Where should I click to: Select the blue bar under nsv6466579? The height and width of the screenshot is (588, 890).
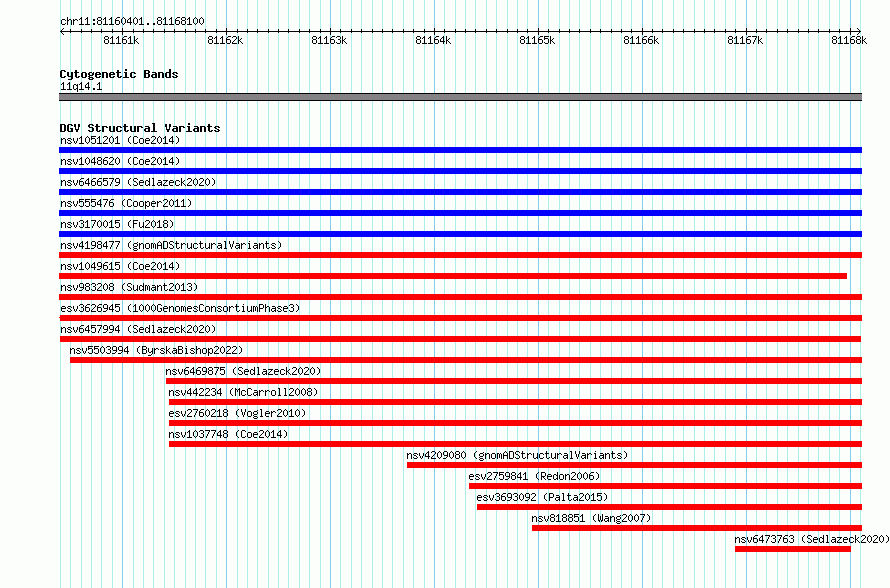tap(460, 192)
